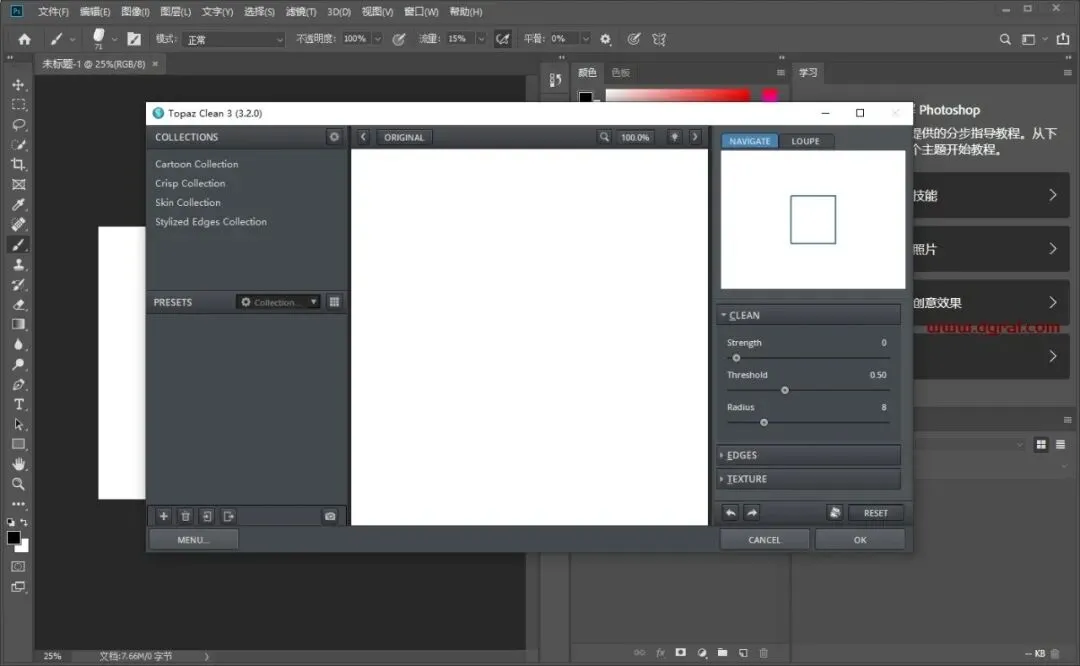Click the Radius slider handle
1080x666 pixels.
pyautogui.click(x=764, y=423)
